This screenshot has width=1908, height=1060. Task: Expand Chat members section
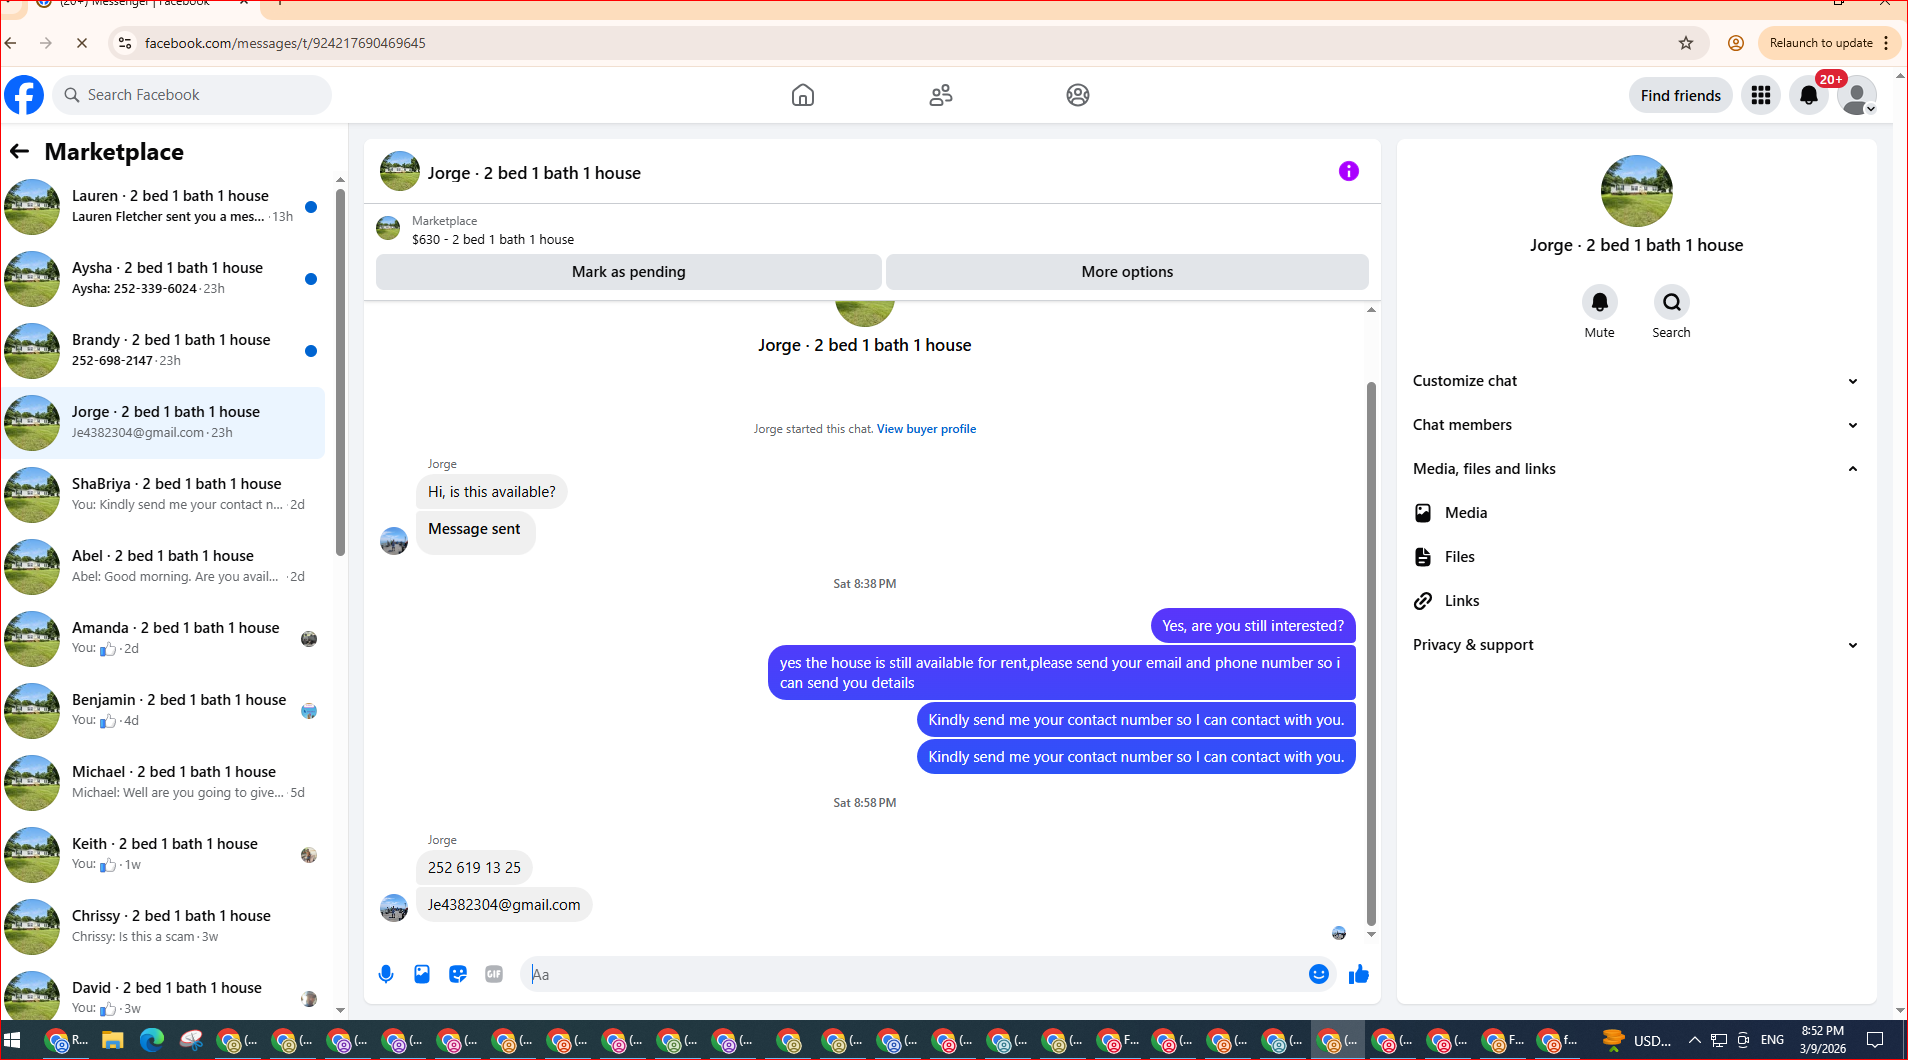[x=1636, y=425]
